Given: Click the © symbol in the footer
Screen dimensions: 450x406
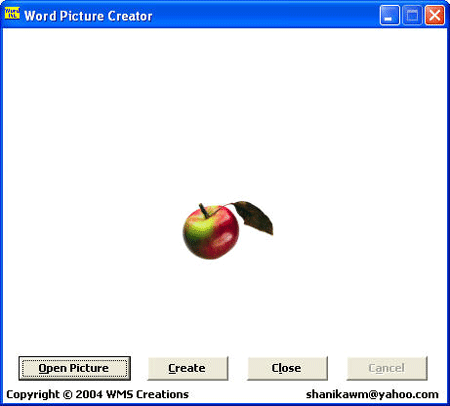Looking at the screenshot, I should pos(67,394).
